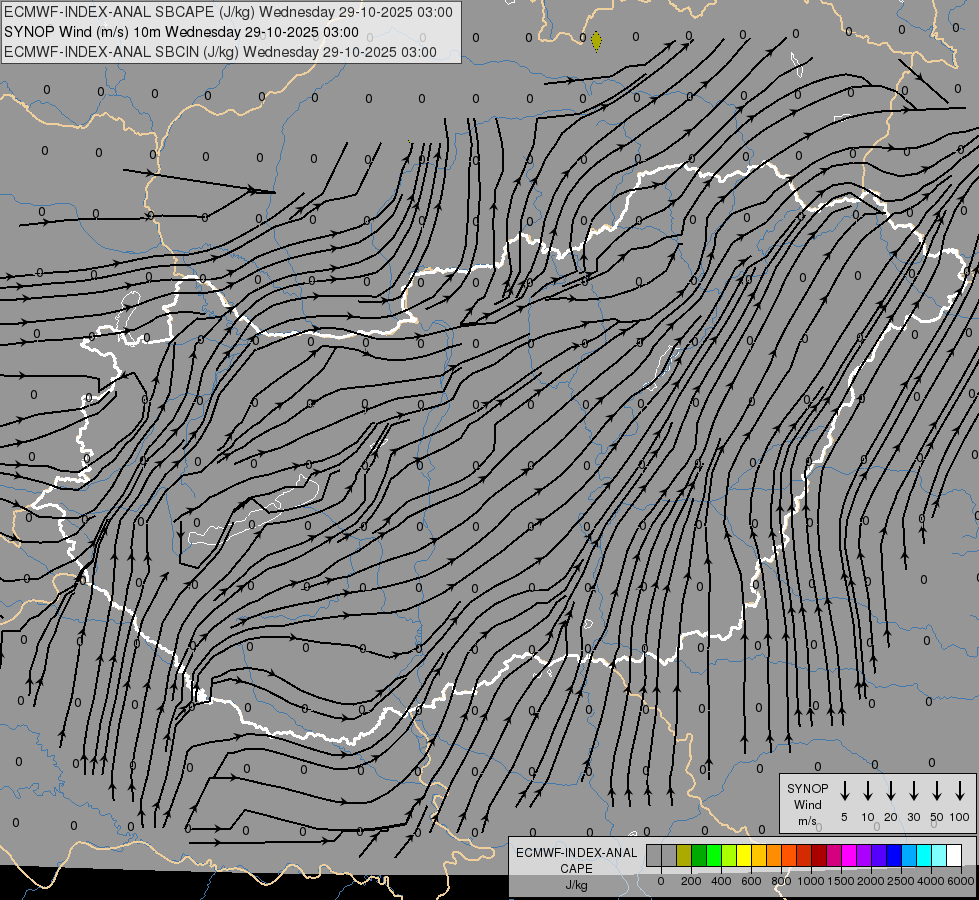
Task: Select the bright green CAPE swatch
Action: tap(714, 855)
